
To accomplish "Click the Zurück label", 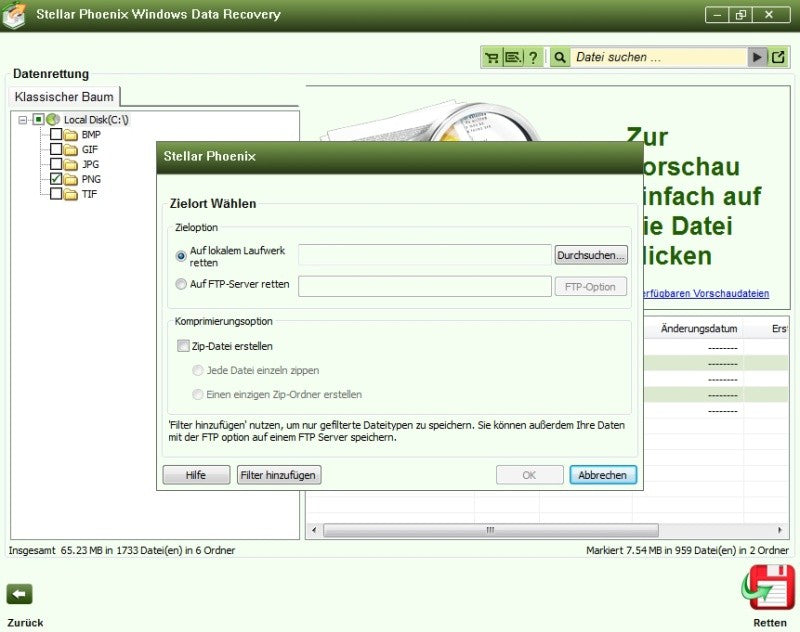I will tap(25, 623).
